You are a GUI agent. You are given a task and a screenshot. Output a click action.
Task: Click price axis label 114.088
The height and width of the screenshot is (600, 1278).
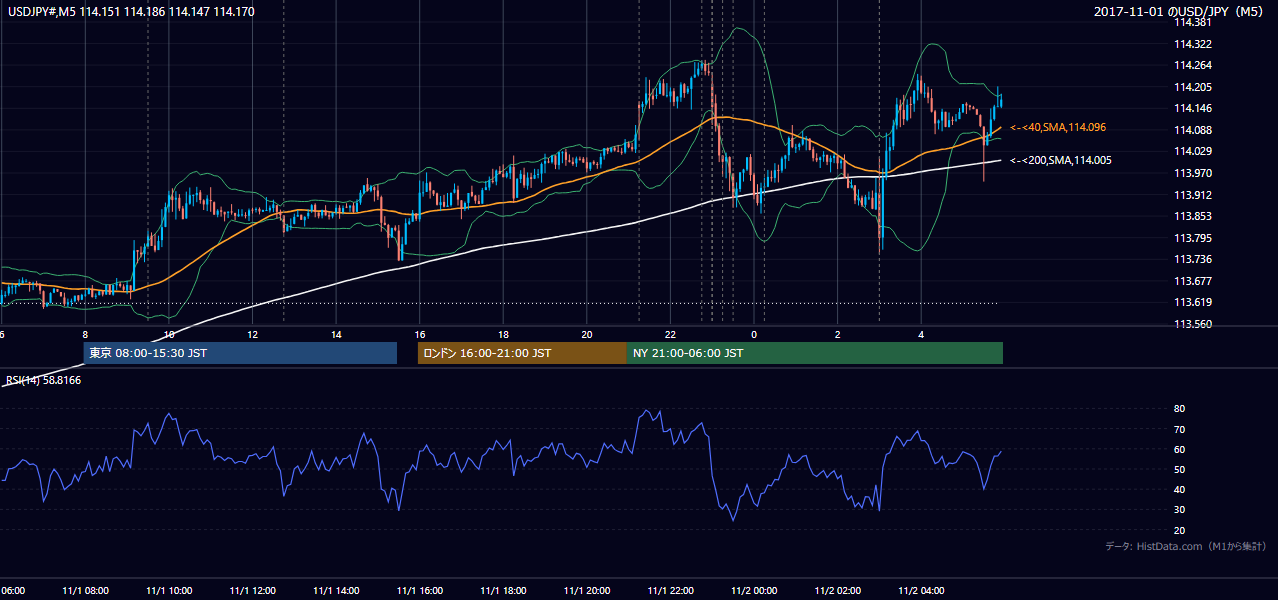[x=1192, y=130]
